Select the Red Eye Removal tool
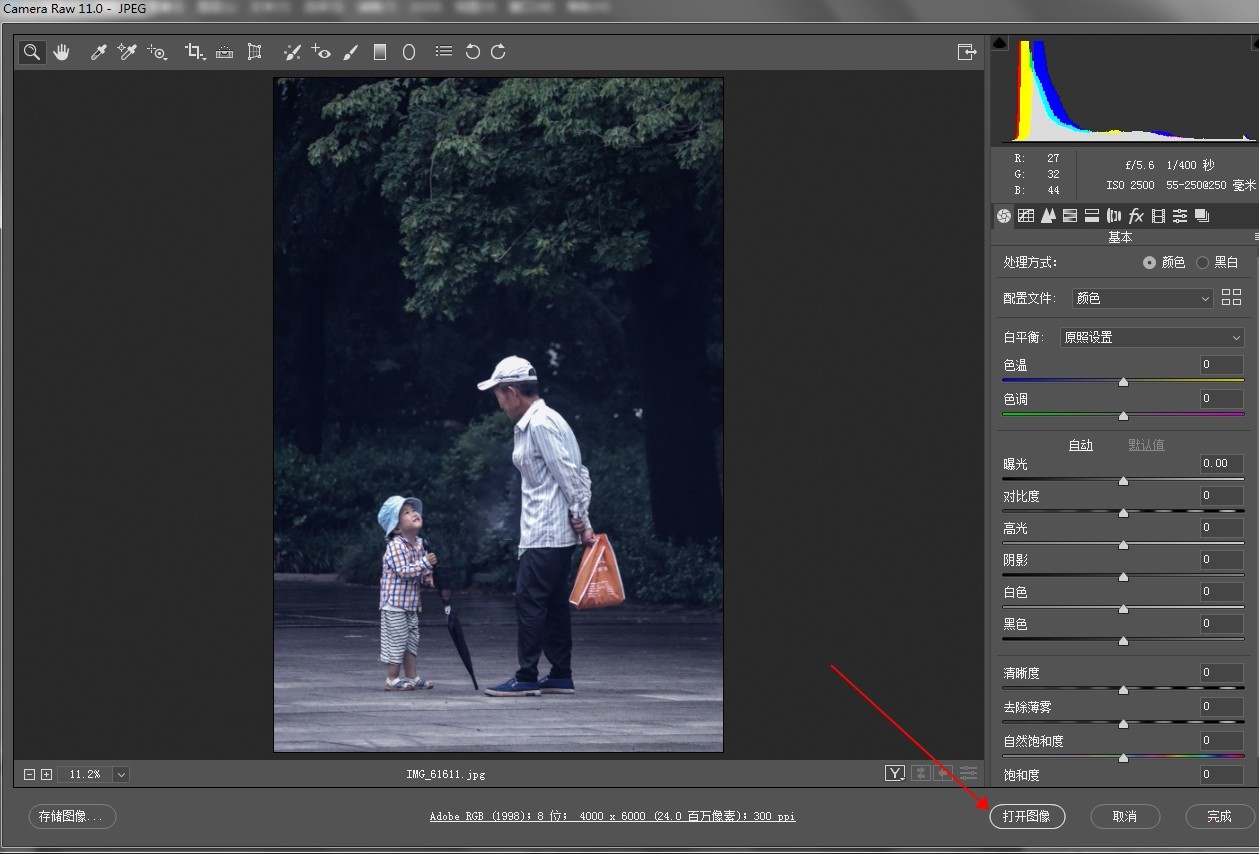 coord(321,52)
